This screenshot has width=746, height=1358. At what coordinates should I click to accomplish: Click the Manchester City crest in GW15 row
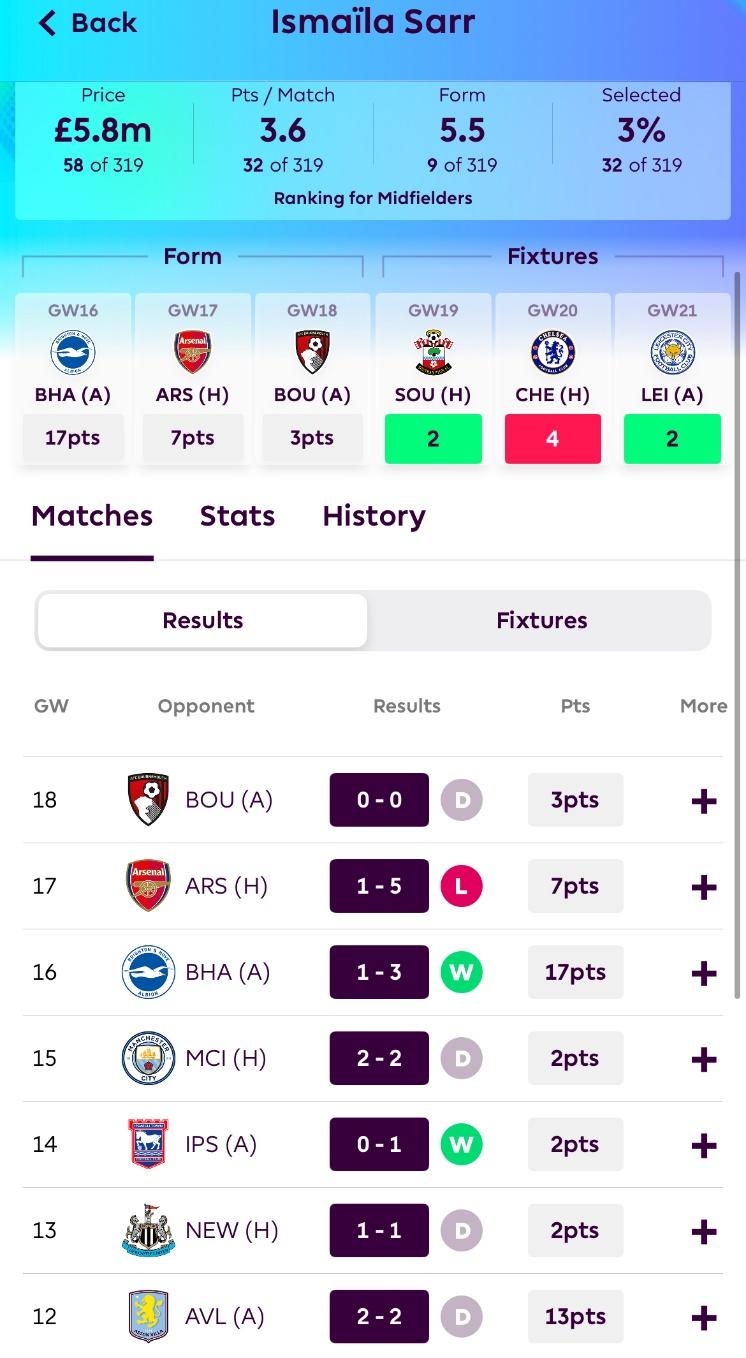click(148, 1059)
